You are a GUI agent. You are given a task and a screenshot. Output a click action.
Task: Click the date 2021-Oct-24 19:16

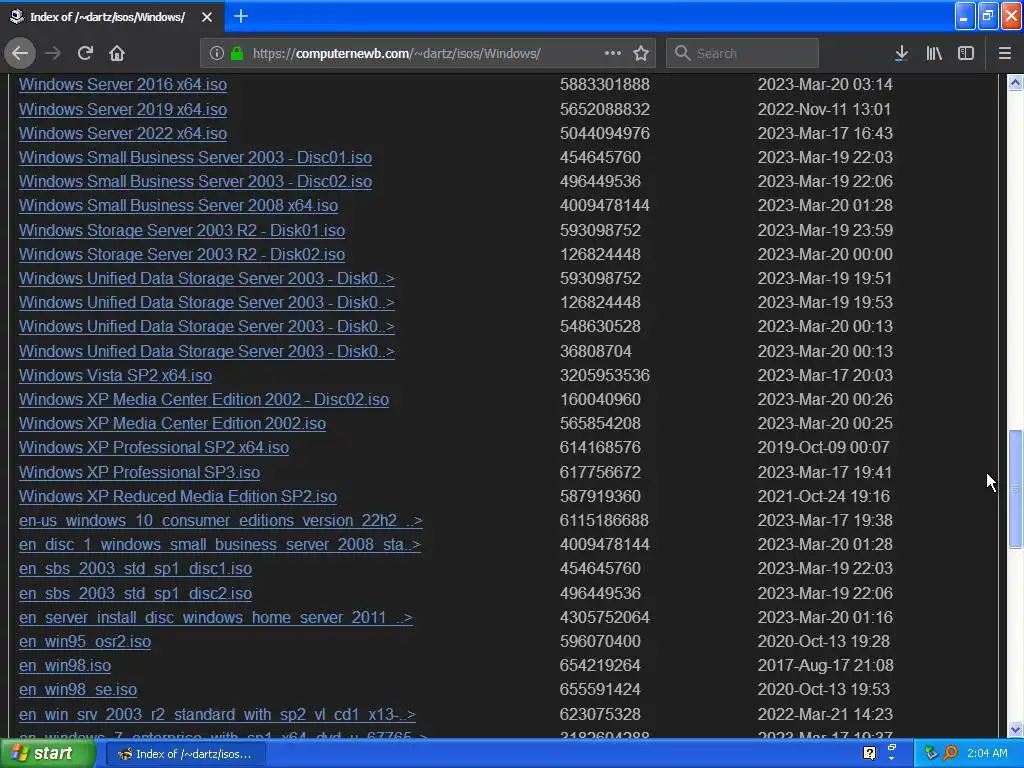(824, 496)
